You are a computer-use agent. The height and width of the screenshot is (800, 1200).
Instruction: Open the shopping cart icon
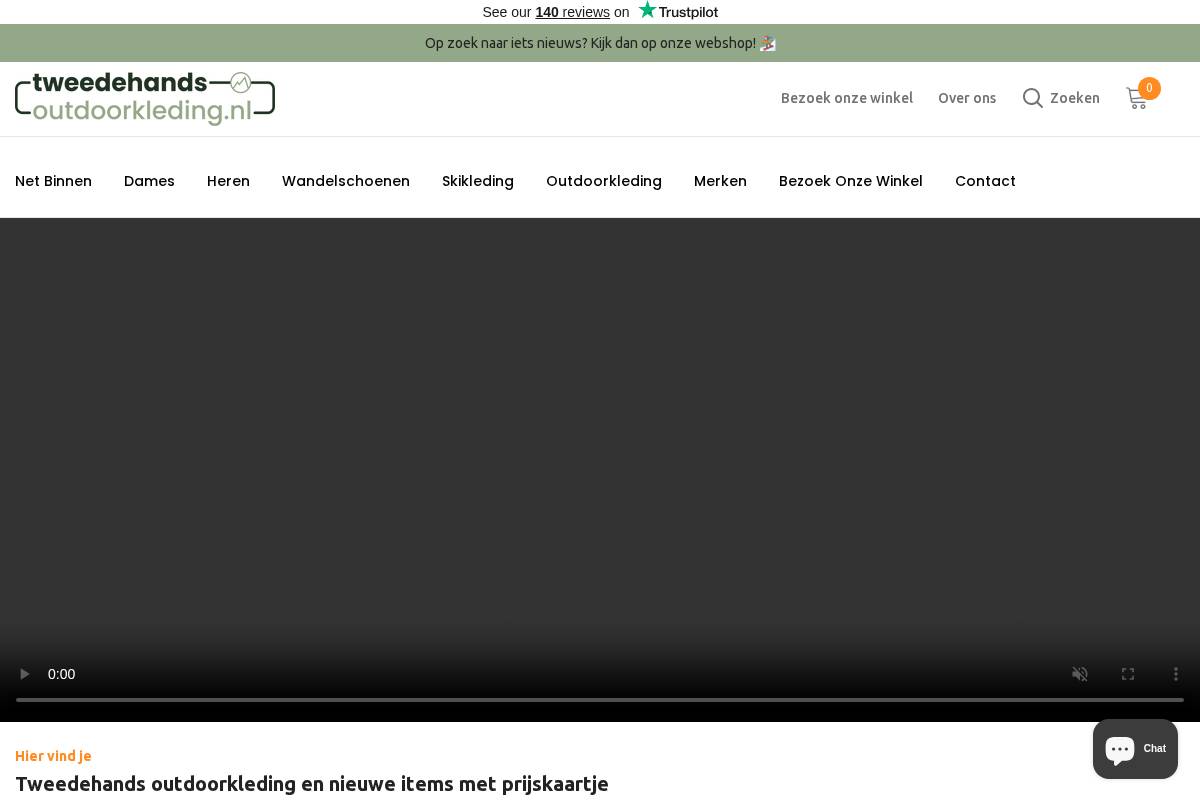click(x=1137, y=98)
